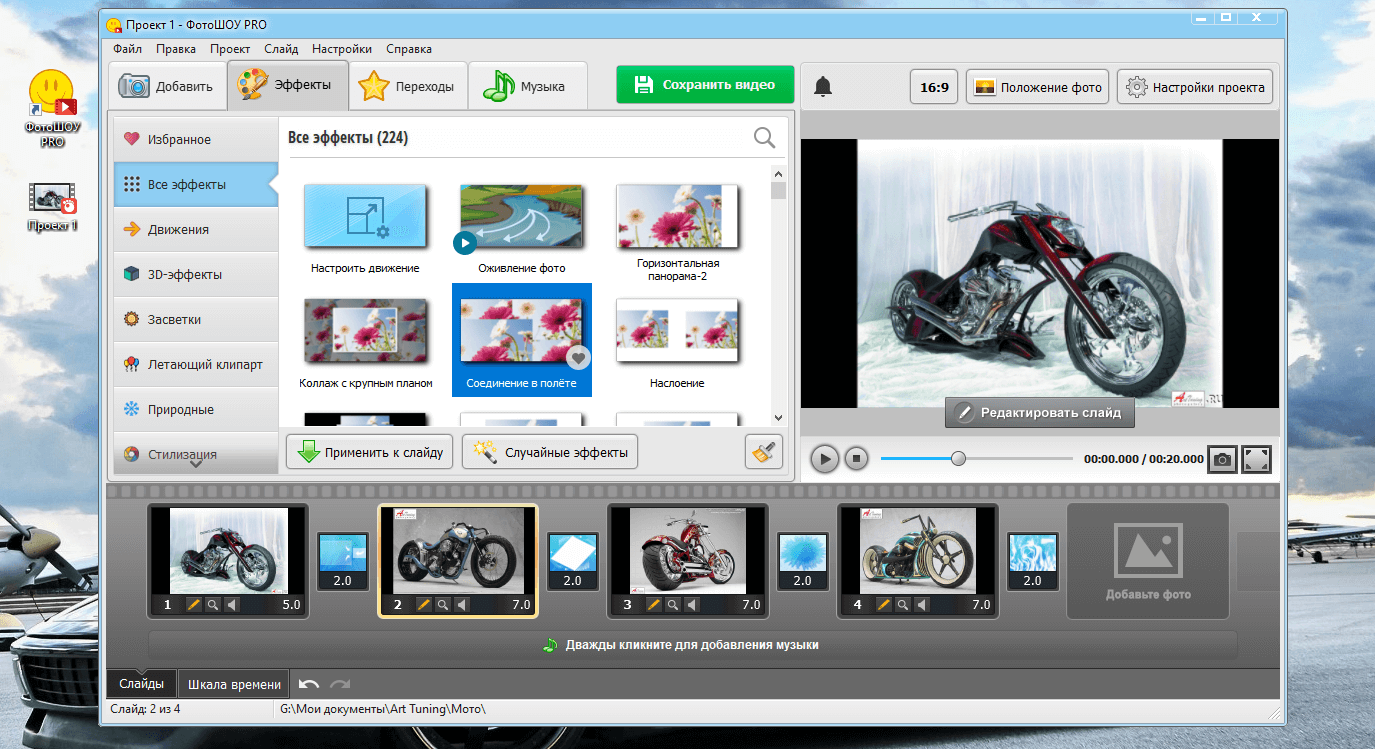Viewport: 1375px width, 749px height.
Task: Click the undo arrow icon
Action: (309, 684)
